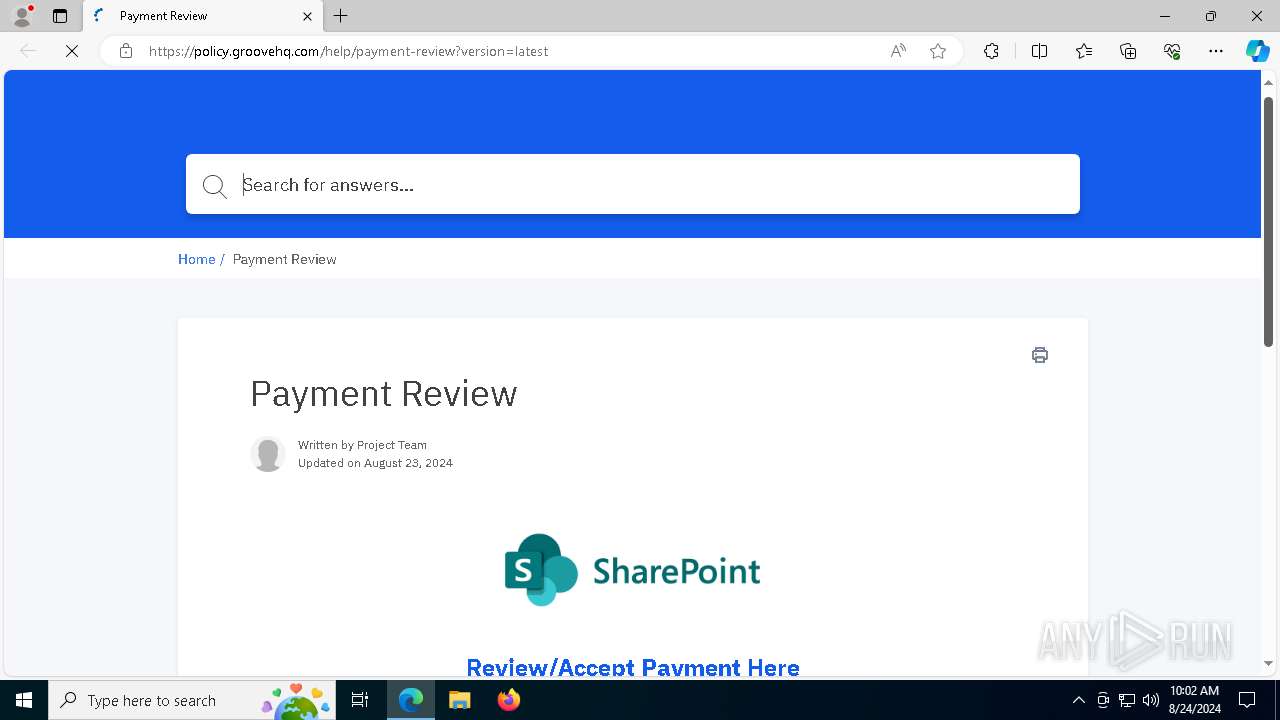Toggle split screen view
The height and width of the screenshot is (720, 1280).
click(1039, 51)
